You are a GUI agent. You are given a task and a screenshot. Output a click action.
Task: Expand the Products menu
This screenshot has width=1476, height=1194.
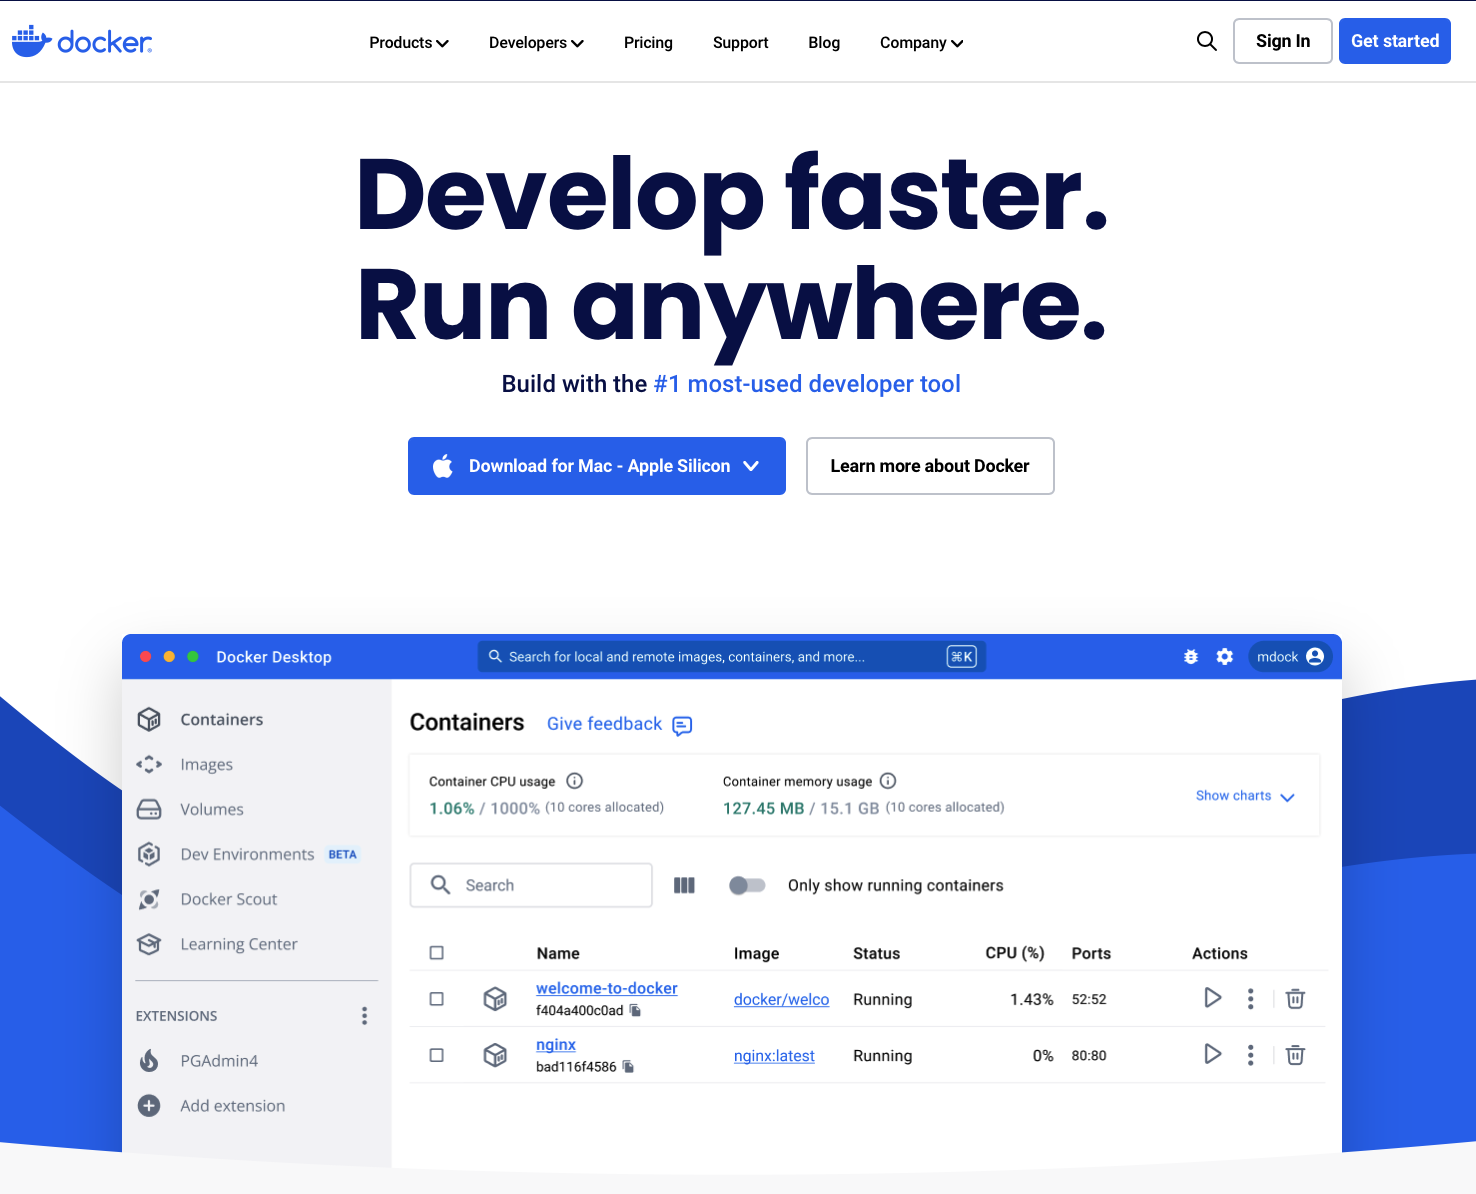click(409, 42)
